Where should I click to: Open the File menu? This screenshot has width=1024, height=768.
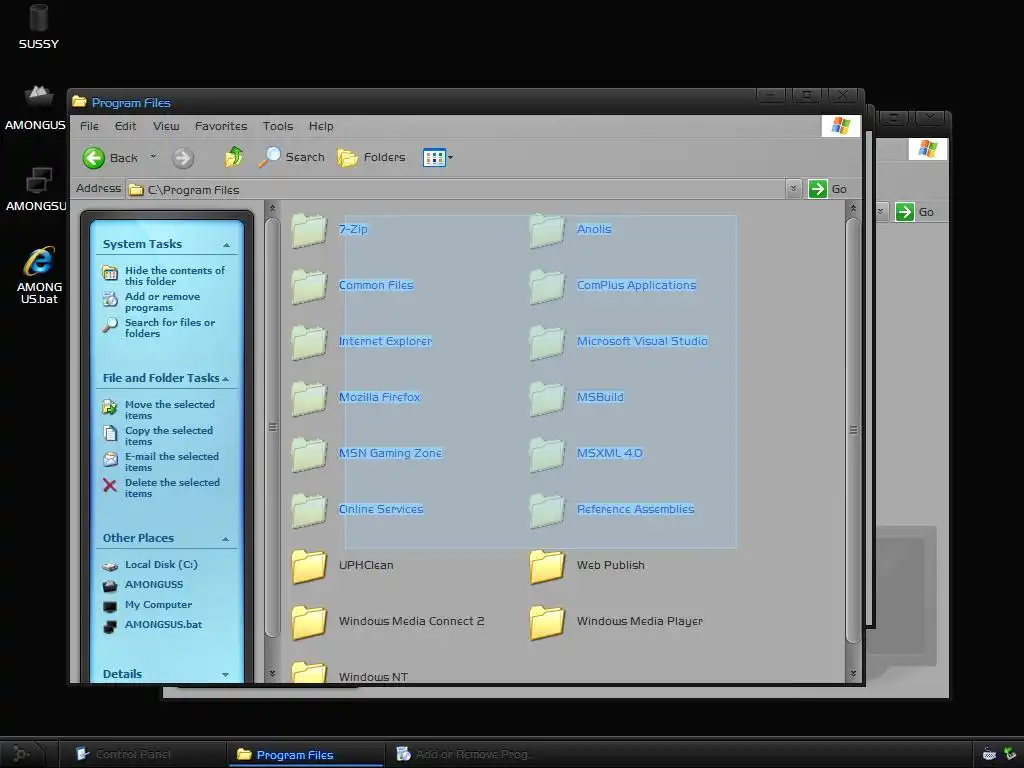[89, 126]
